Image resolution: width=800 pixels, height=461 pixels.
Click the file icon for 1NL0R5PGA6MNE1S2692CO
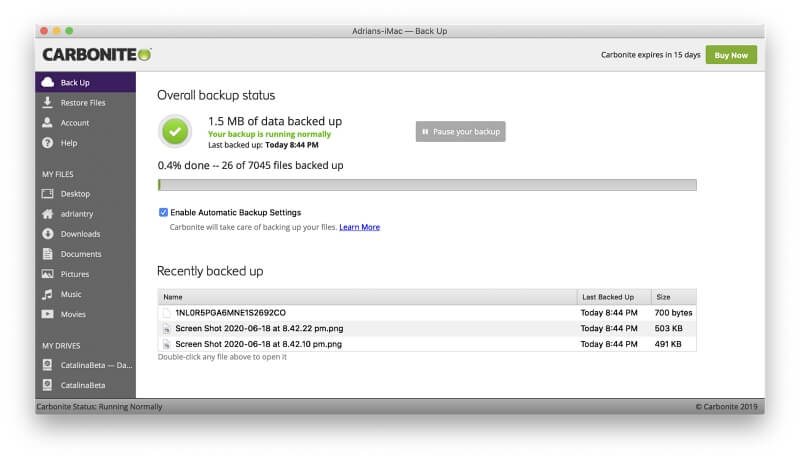click(166, 313)
